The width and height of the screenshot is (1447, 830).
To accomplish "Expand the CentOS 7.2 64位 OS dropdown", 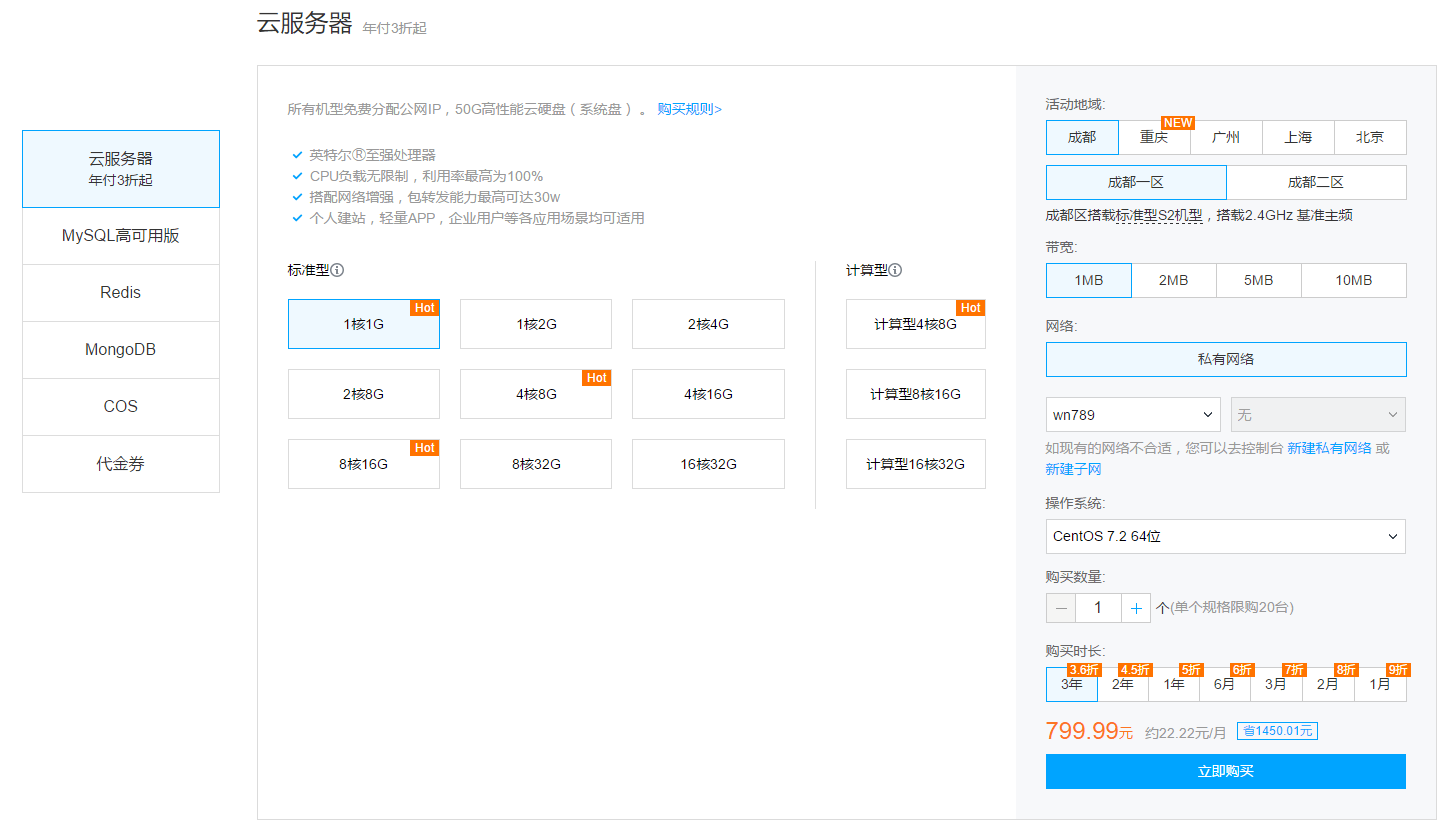I will [1225, 536].
